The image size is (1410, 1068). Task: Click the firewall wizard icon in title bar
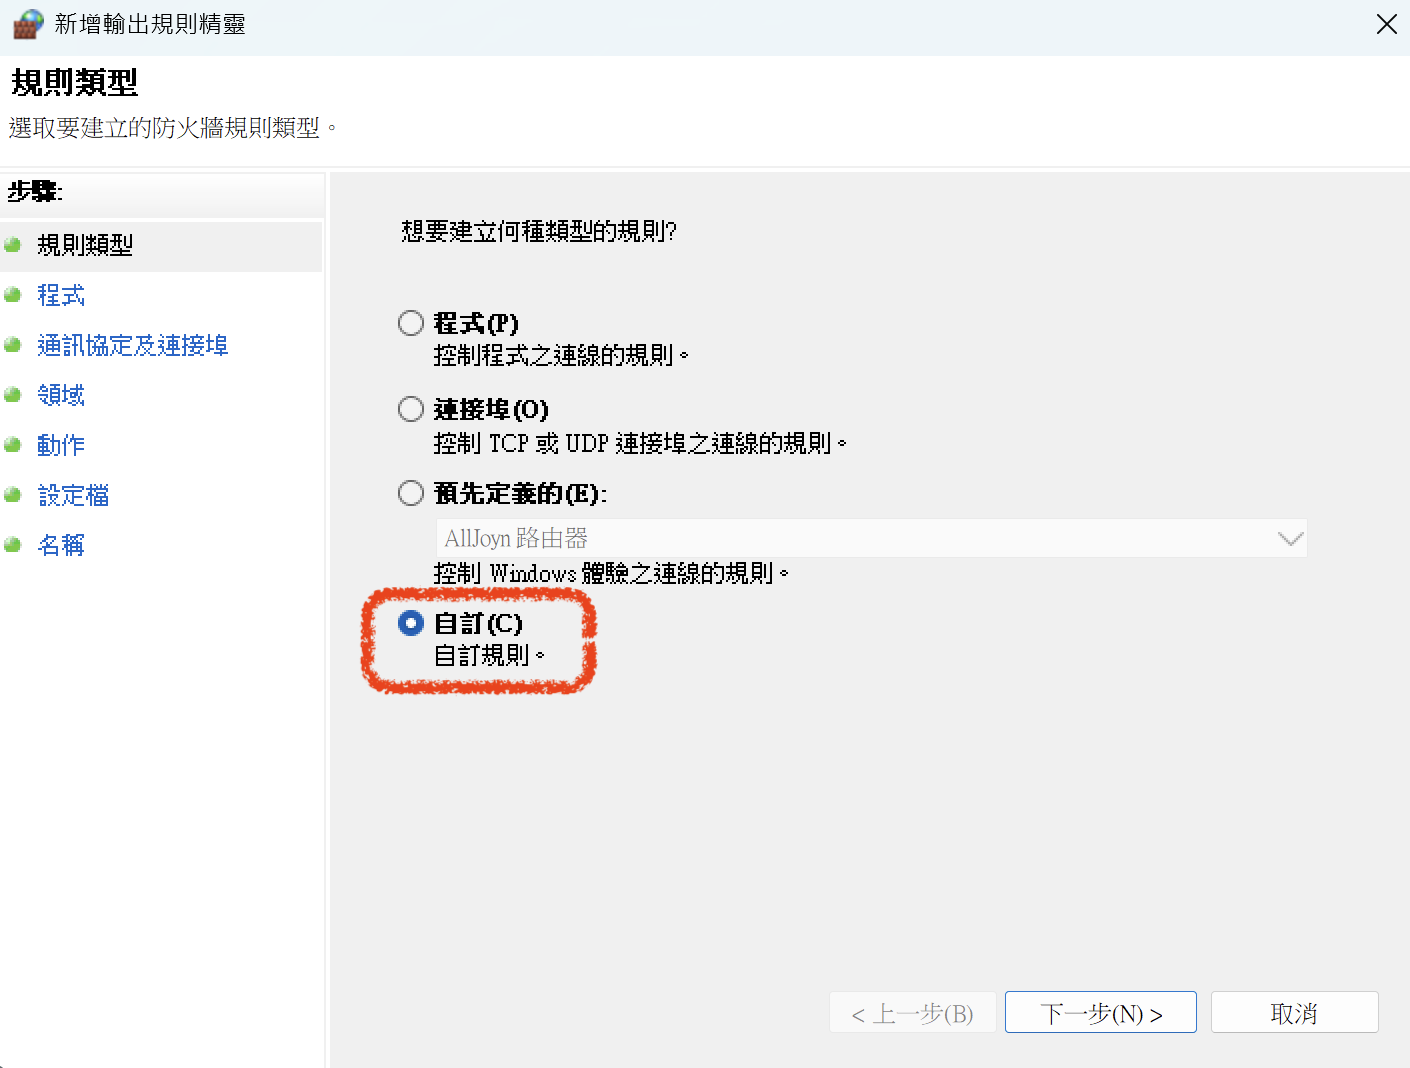point(28,24)
